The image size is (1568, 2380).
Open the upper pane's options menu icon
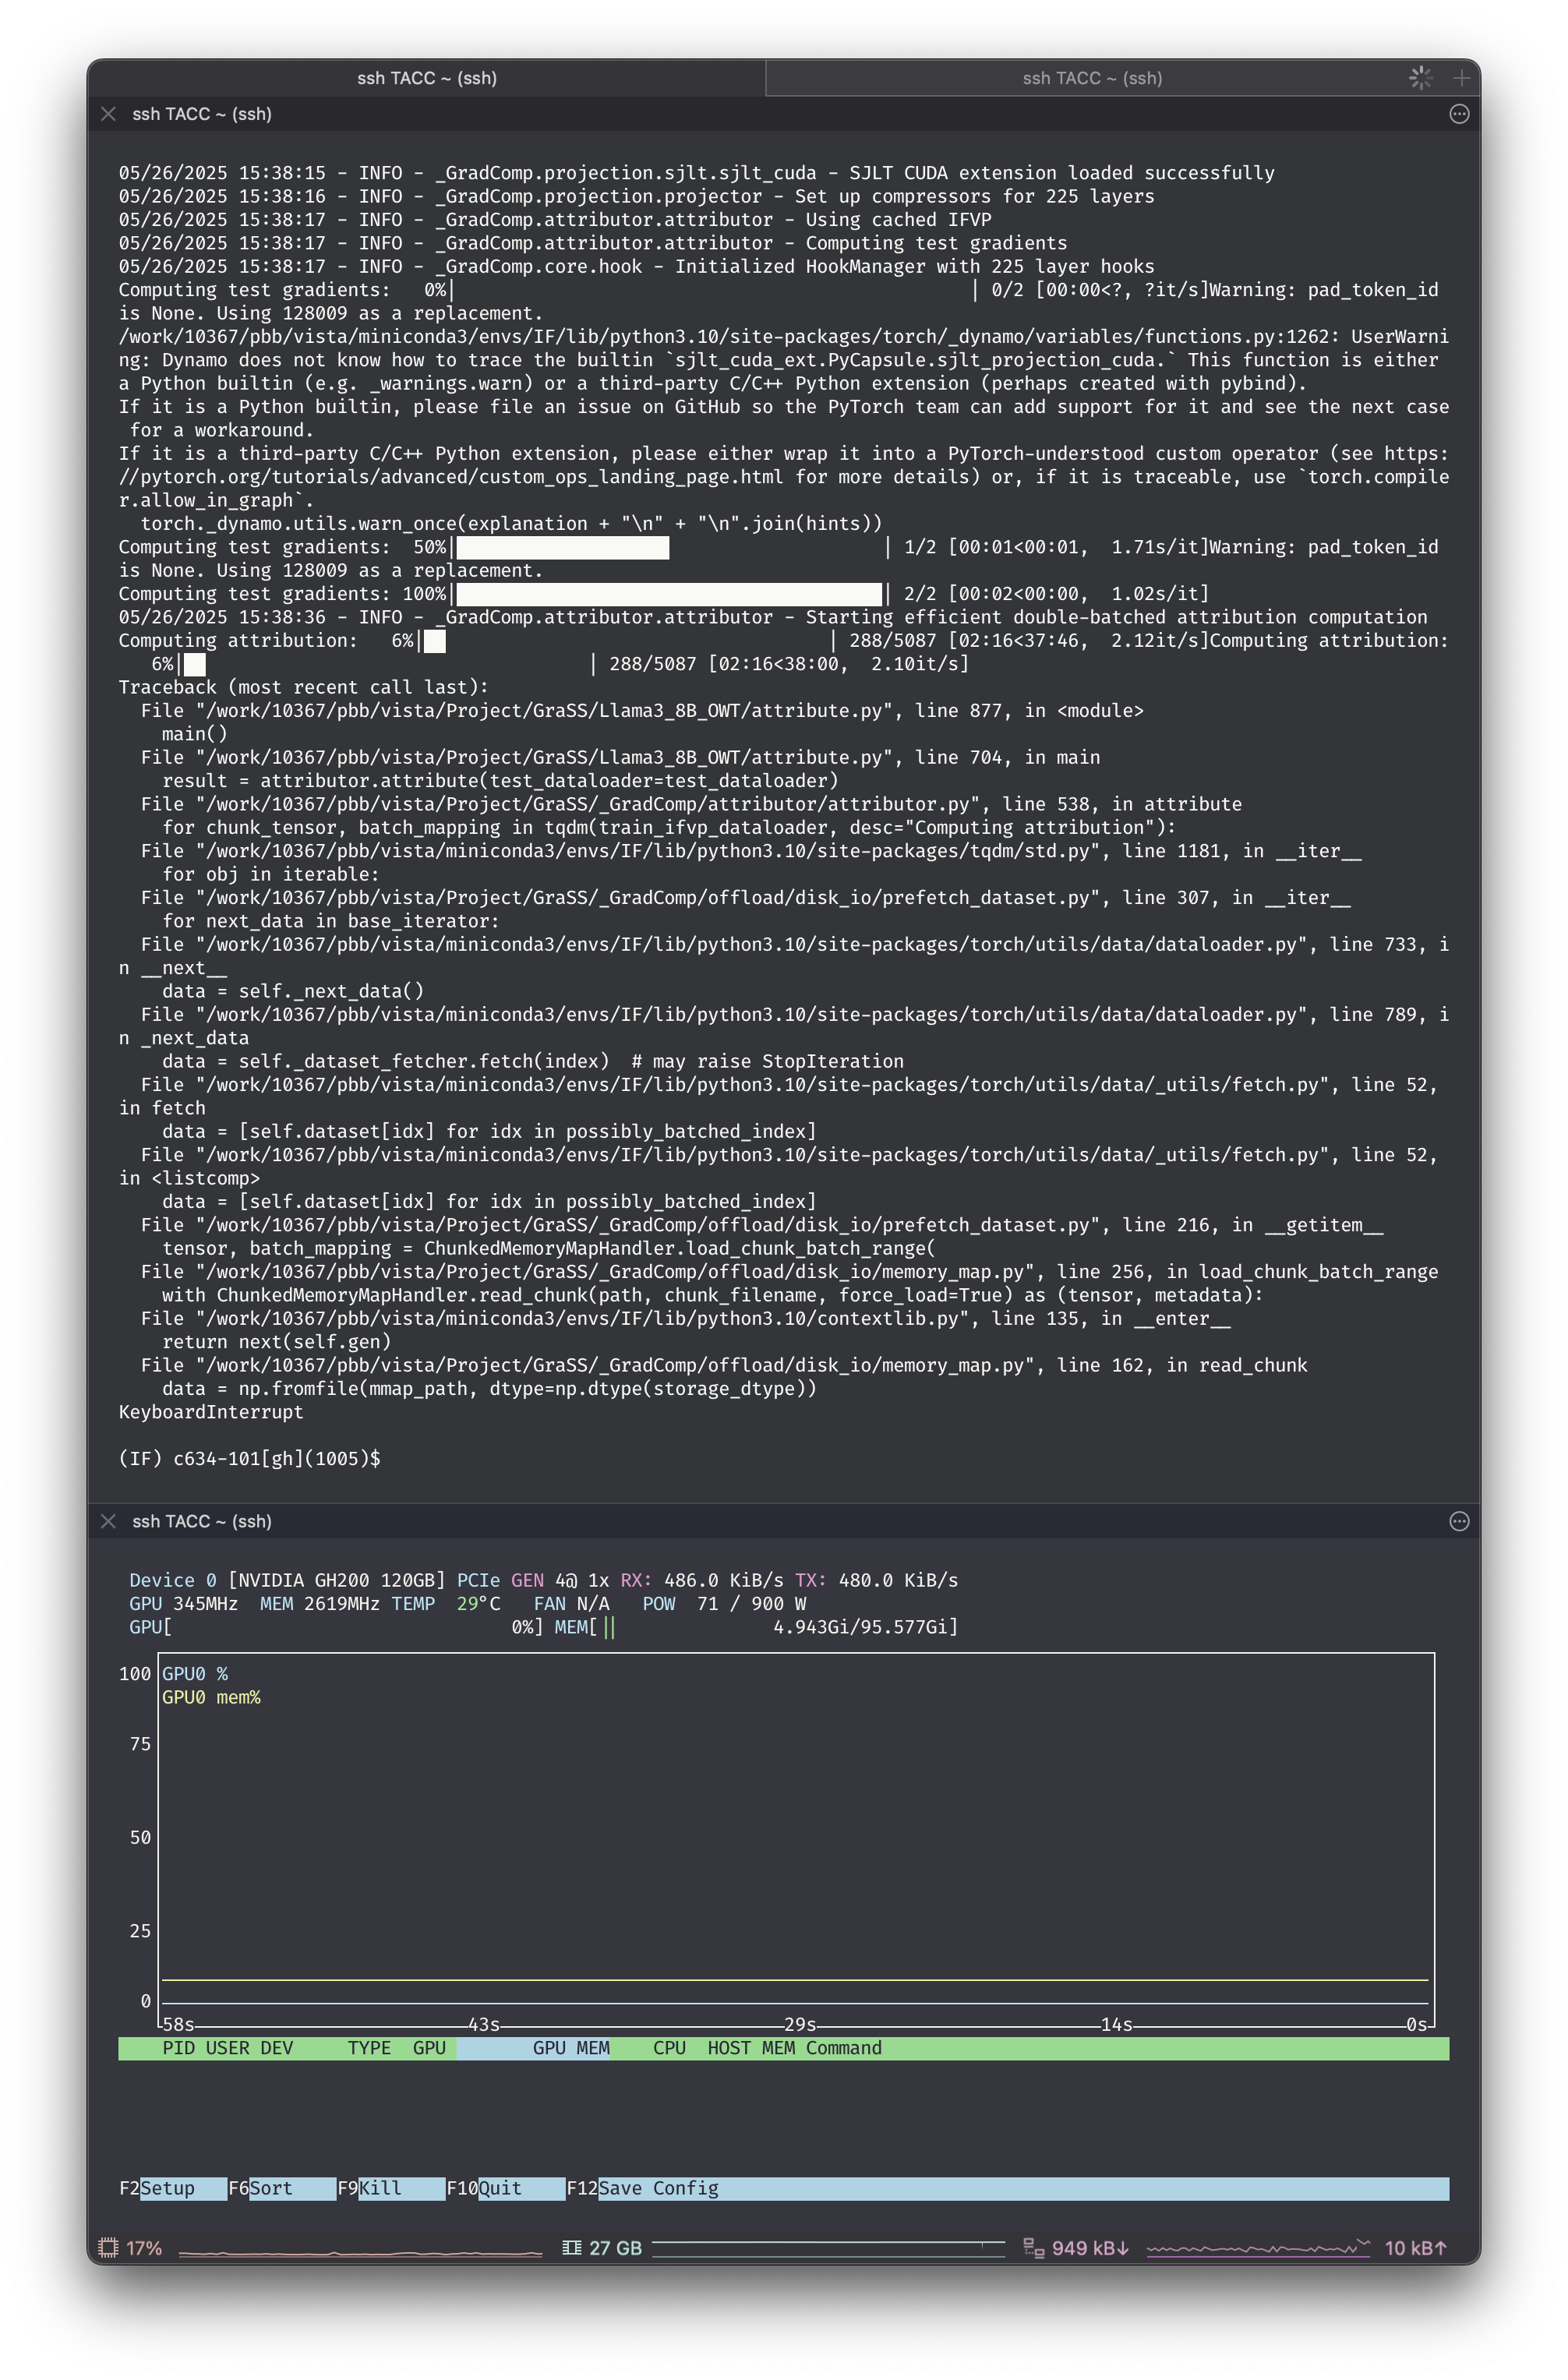pos(1459,114)
